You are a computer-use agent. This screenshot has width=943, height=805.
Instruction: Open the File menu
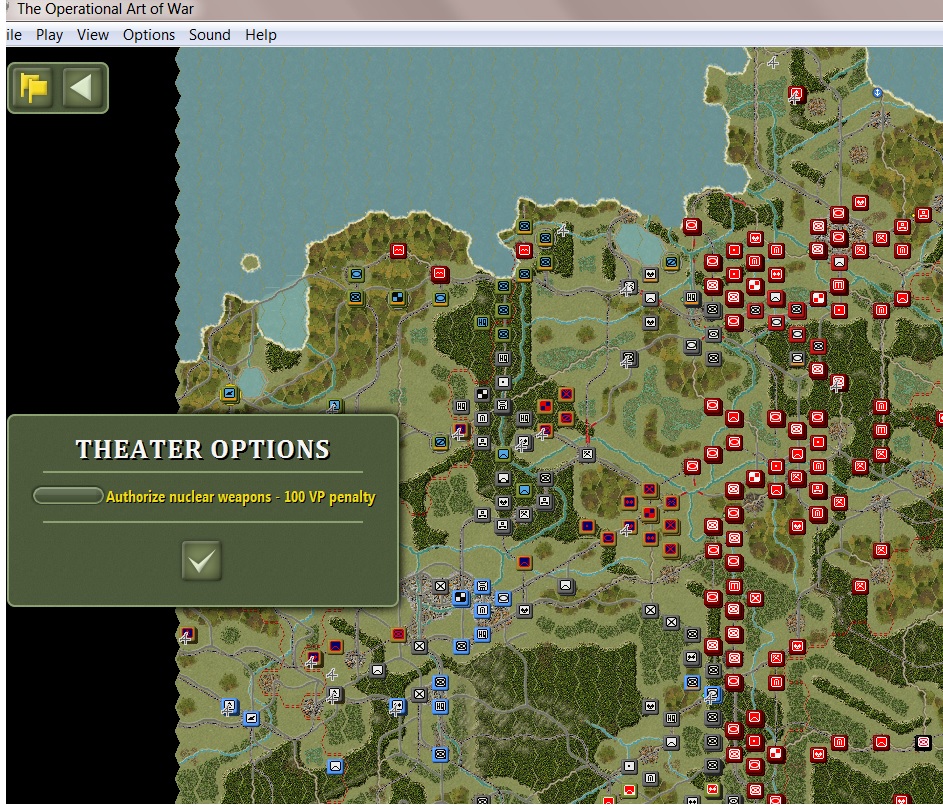point(13,35)
